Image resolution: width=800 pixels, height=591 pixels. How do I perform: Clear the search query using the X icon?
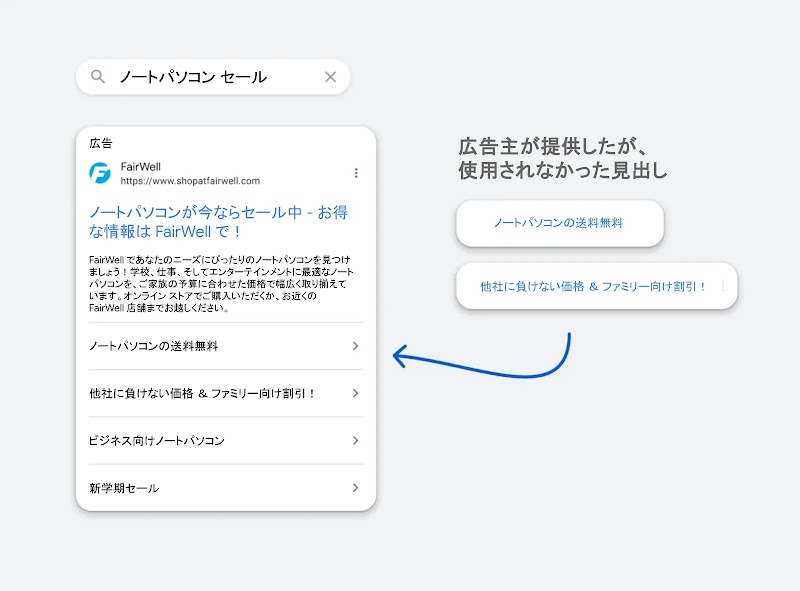[x=330, y=76]
